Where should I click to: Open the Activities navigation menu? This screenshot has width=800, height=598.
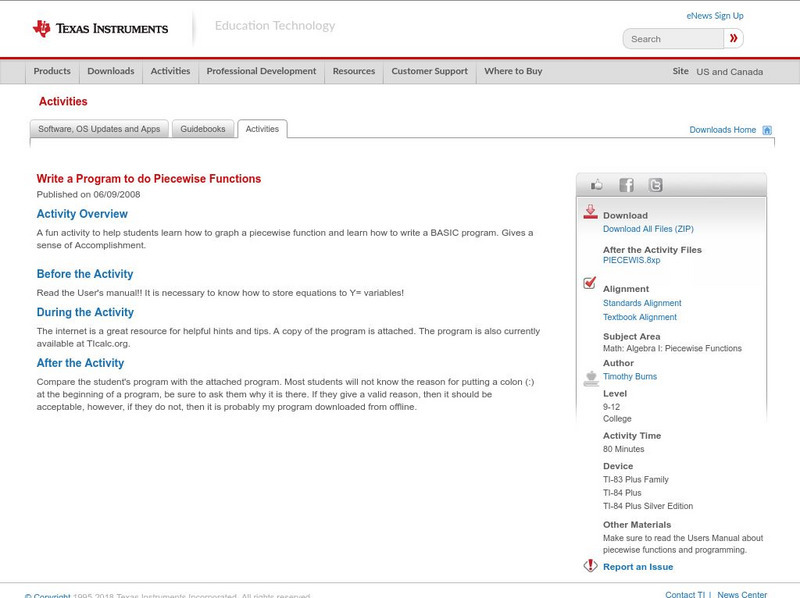coord(170,71)
